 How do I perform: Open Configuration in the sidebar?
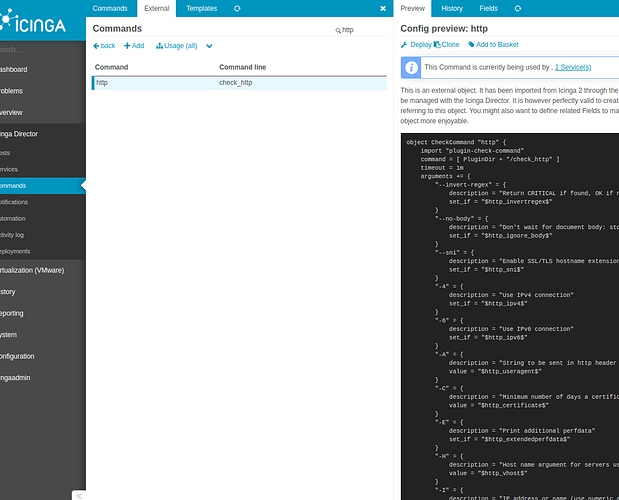click(x=43, y=356)
